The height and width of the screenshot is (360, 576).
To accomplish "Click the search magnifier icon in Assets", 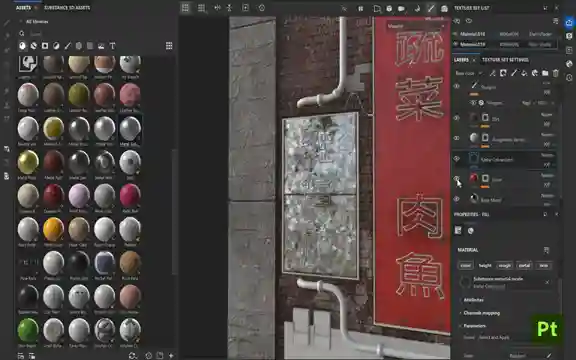I will (x=22, y=33).
